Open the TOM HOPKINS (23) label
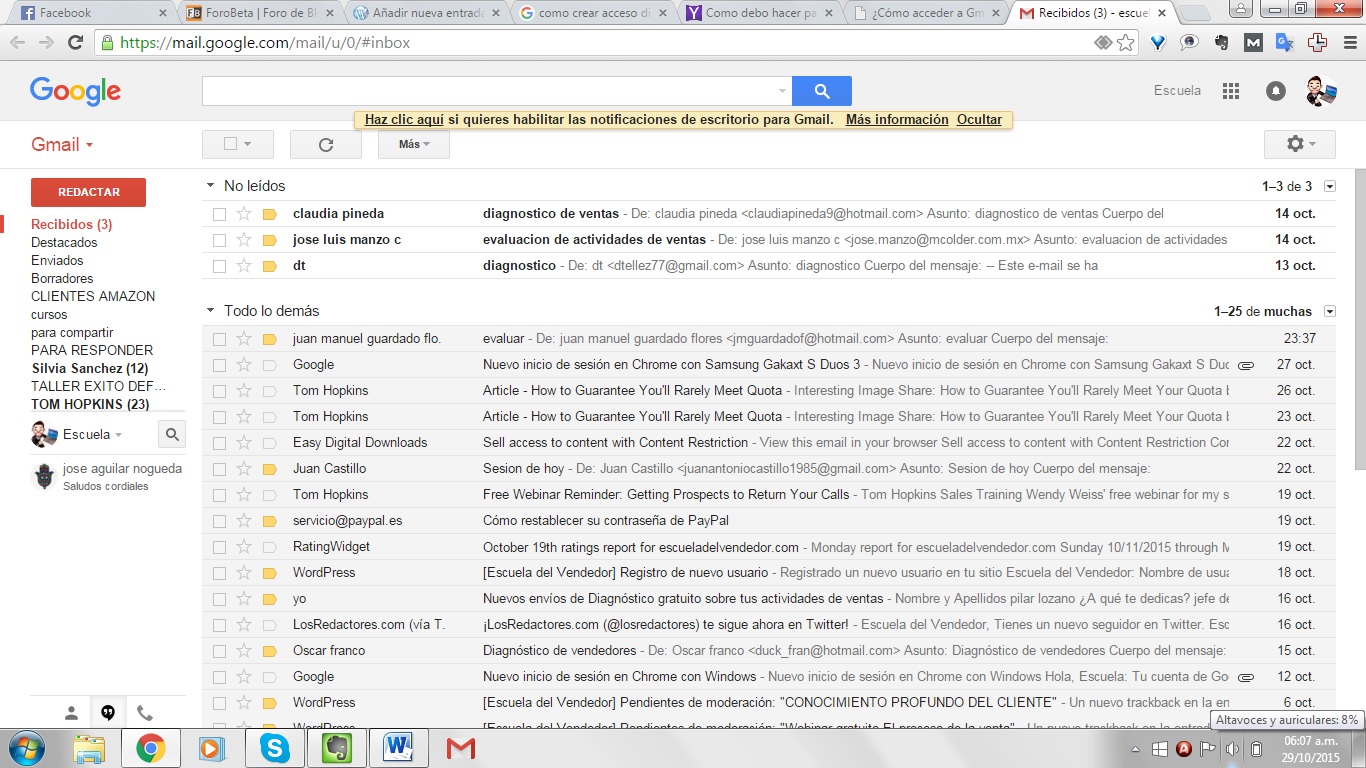This screenshot has height=768, width=1366. (90, 404)
